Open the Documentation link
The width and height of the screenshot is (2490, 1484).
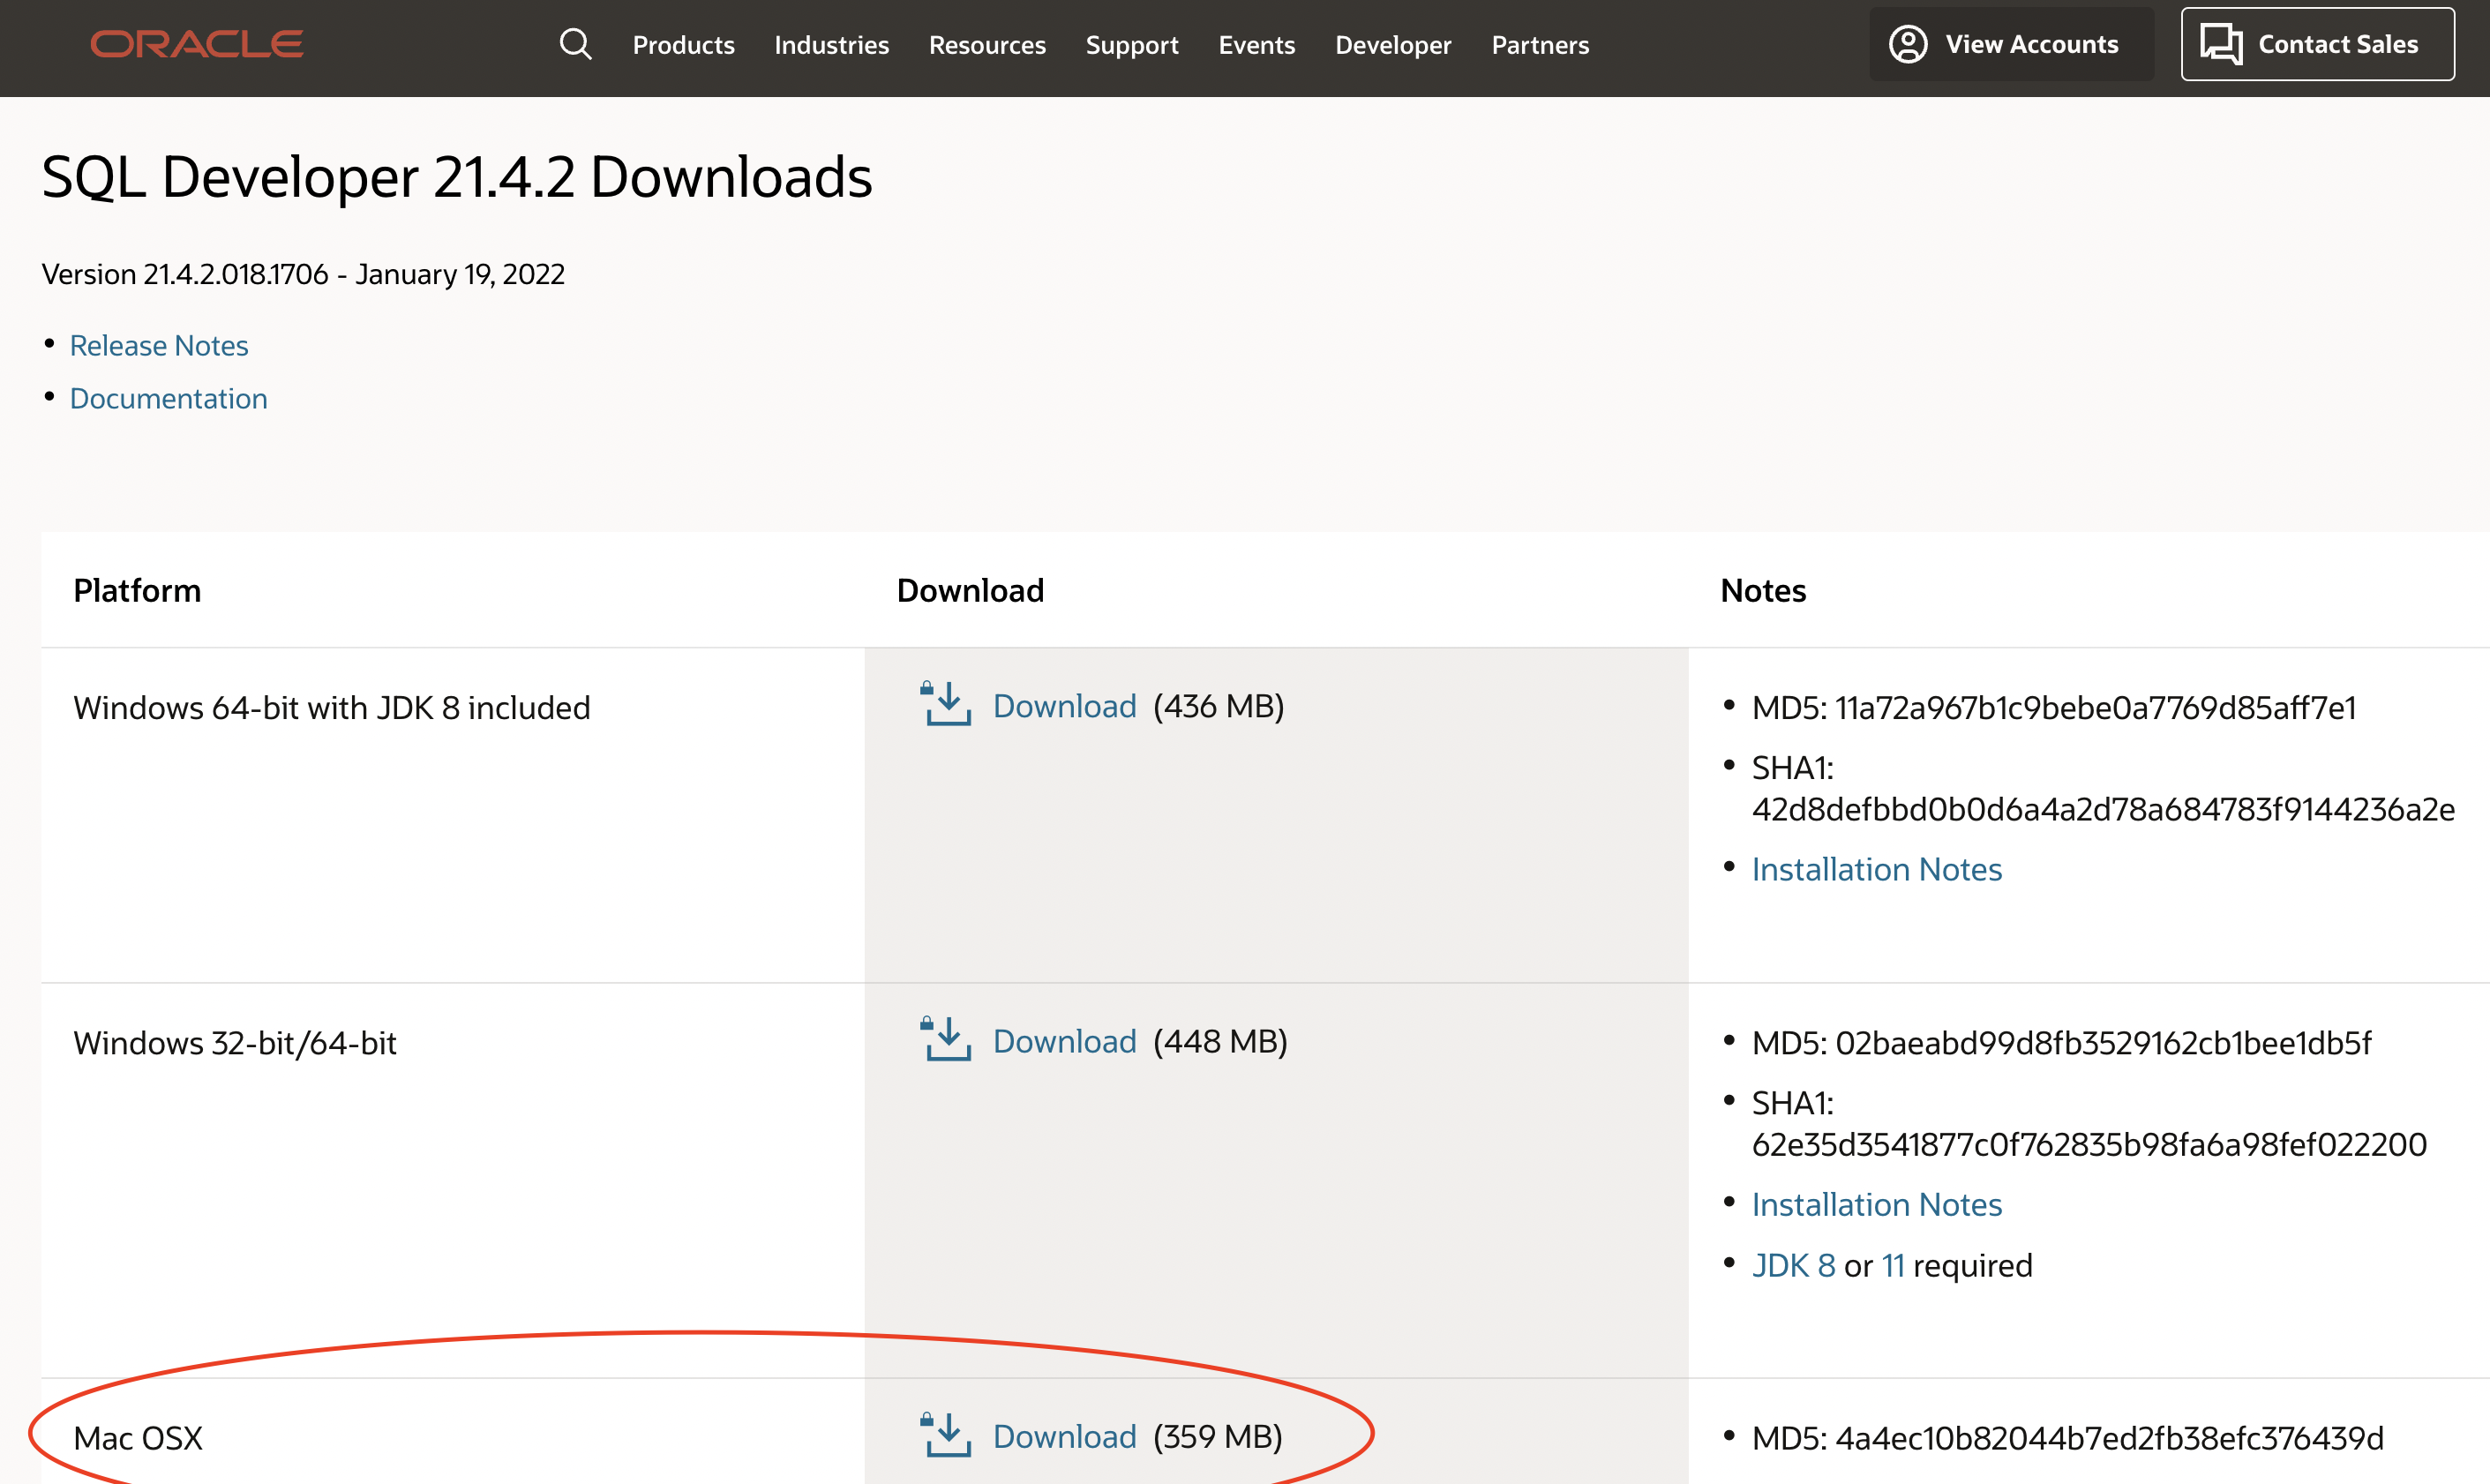click(x=168, y=398)
